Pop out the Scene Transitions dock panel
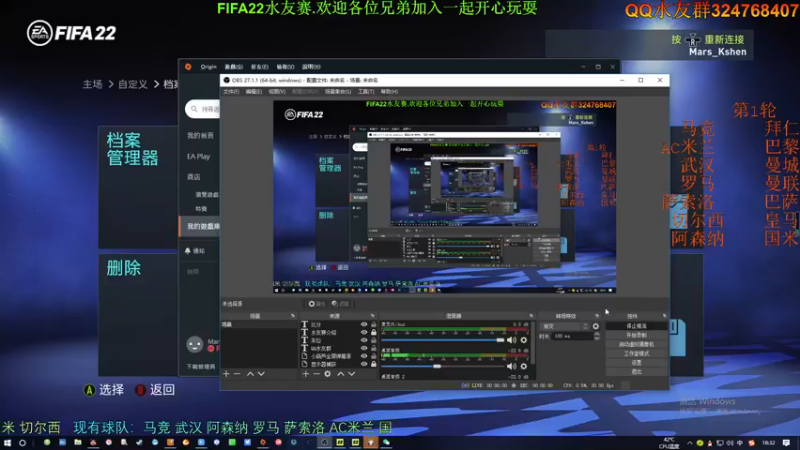Screen dimensions: 800x450 pyautogui.click(x=597, y=316)
